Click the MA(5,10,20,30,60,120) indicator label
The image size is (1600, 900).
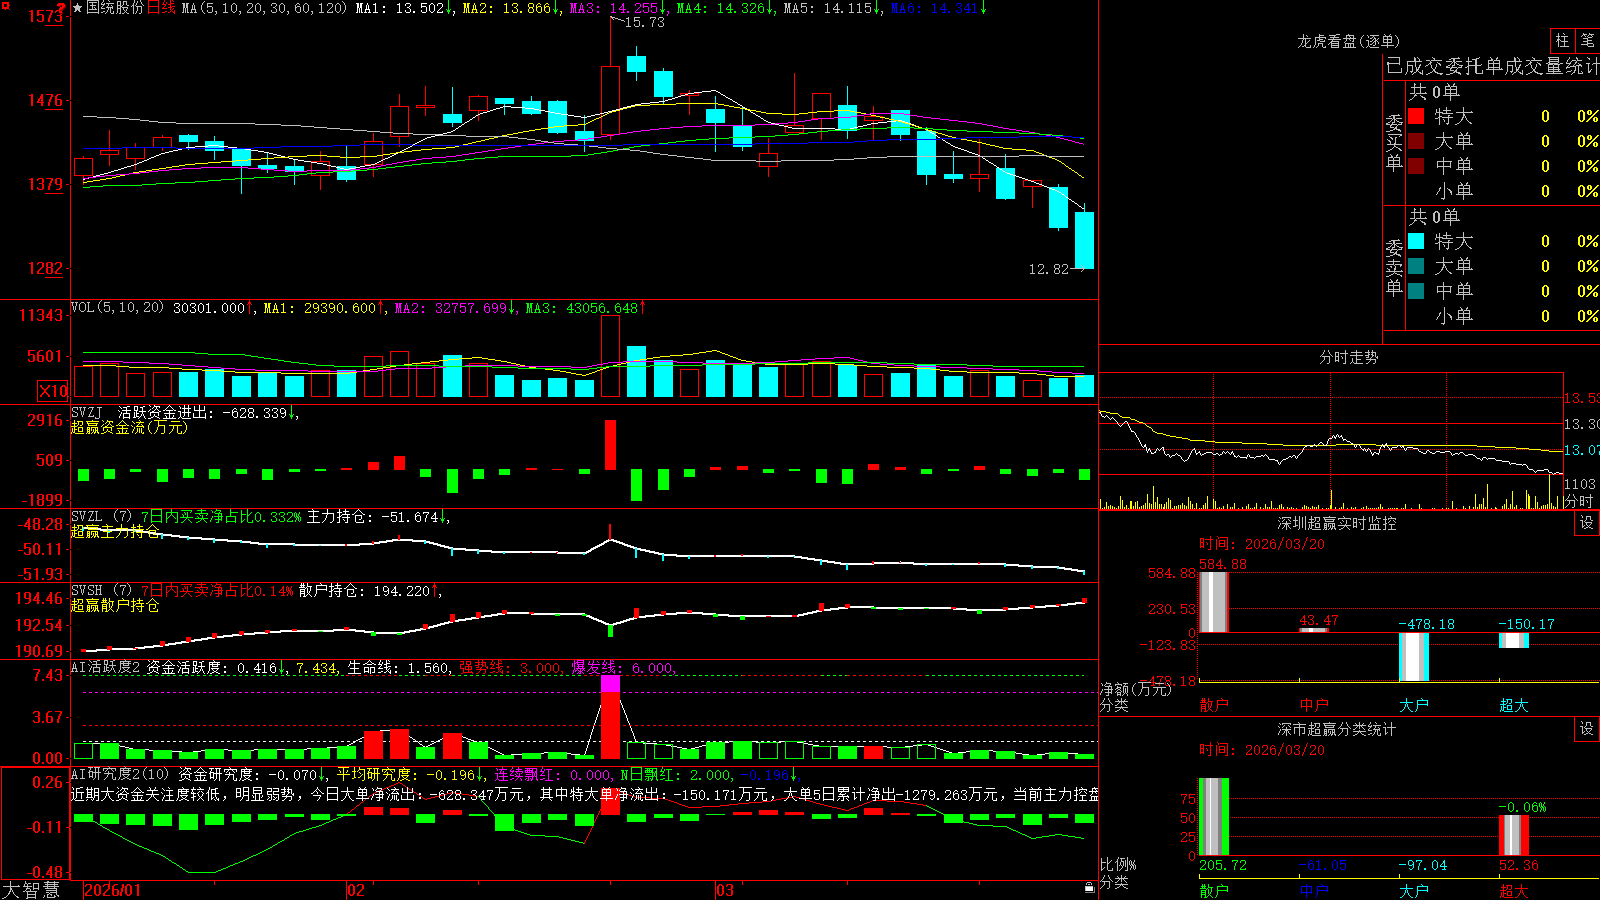264,8
